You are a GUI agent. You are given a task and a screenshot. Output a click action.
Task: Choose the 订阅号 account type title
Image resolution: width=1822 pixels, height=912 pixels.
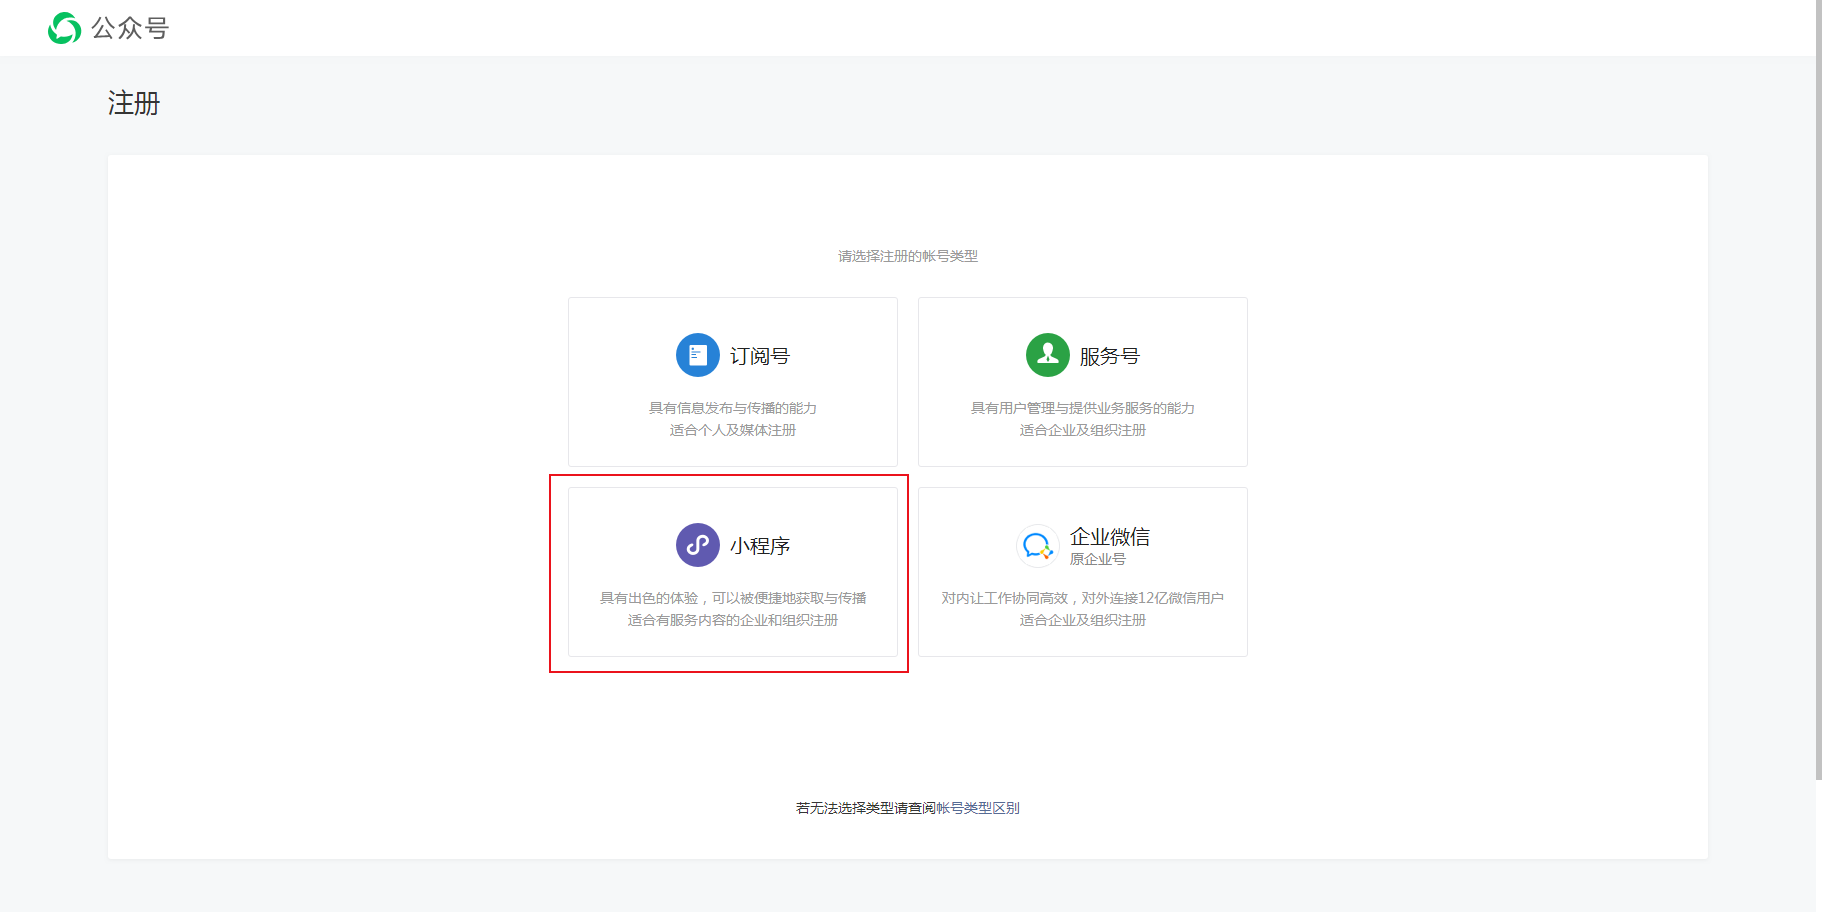(x=760, y=356)
